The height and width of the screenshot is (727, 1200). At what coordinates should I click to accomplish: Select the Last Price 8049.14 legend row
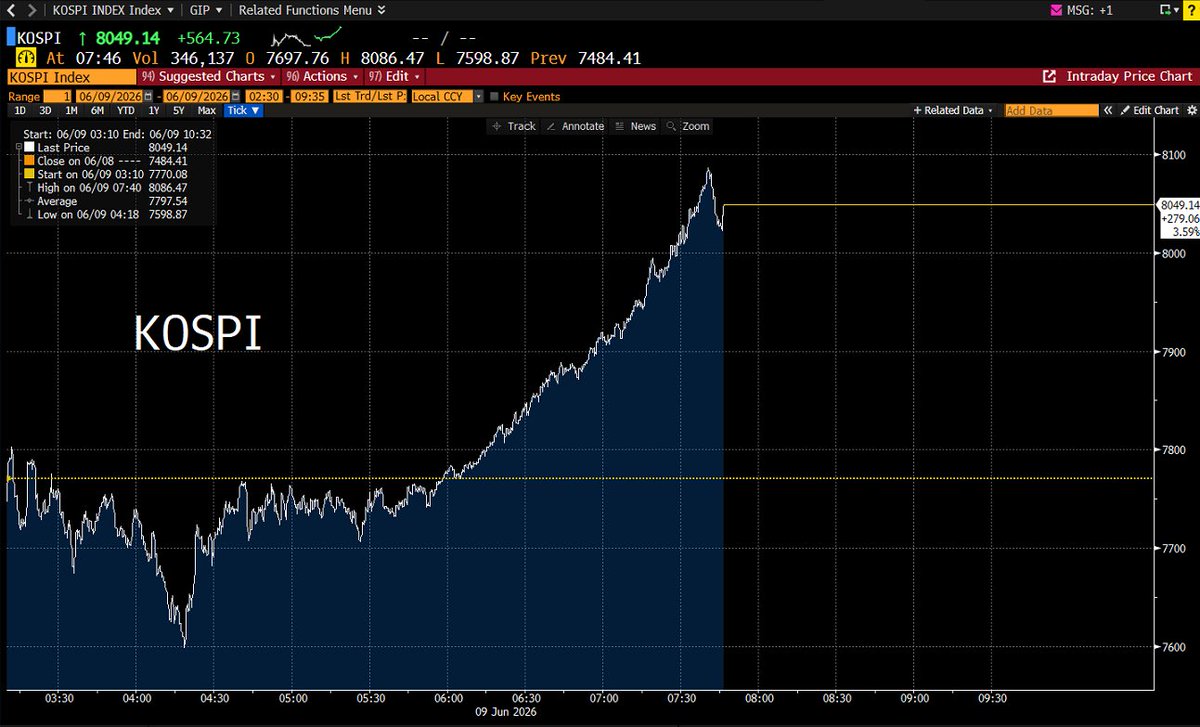click(113, 147)
